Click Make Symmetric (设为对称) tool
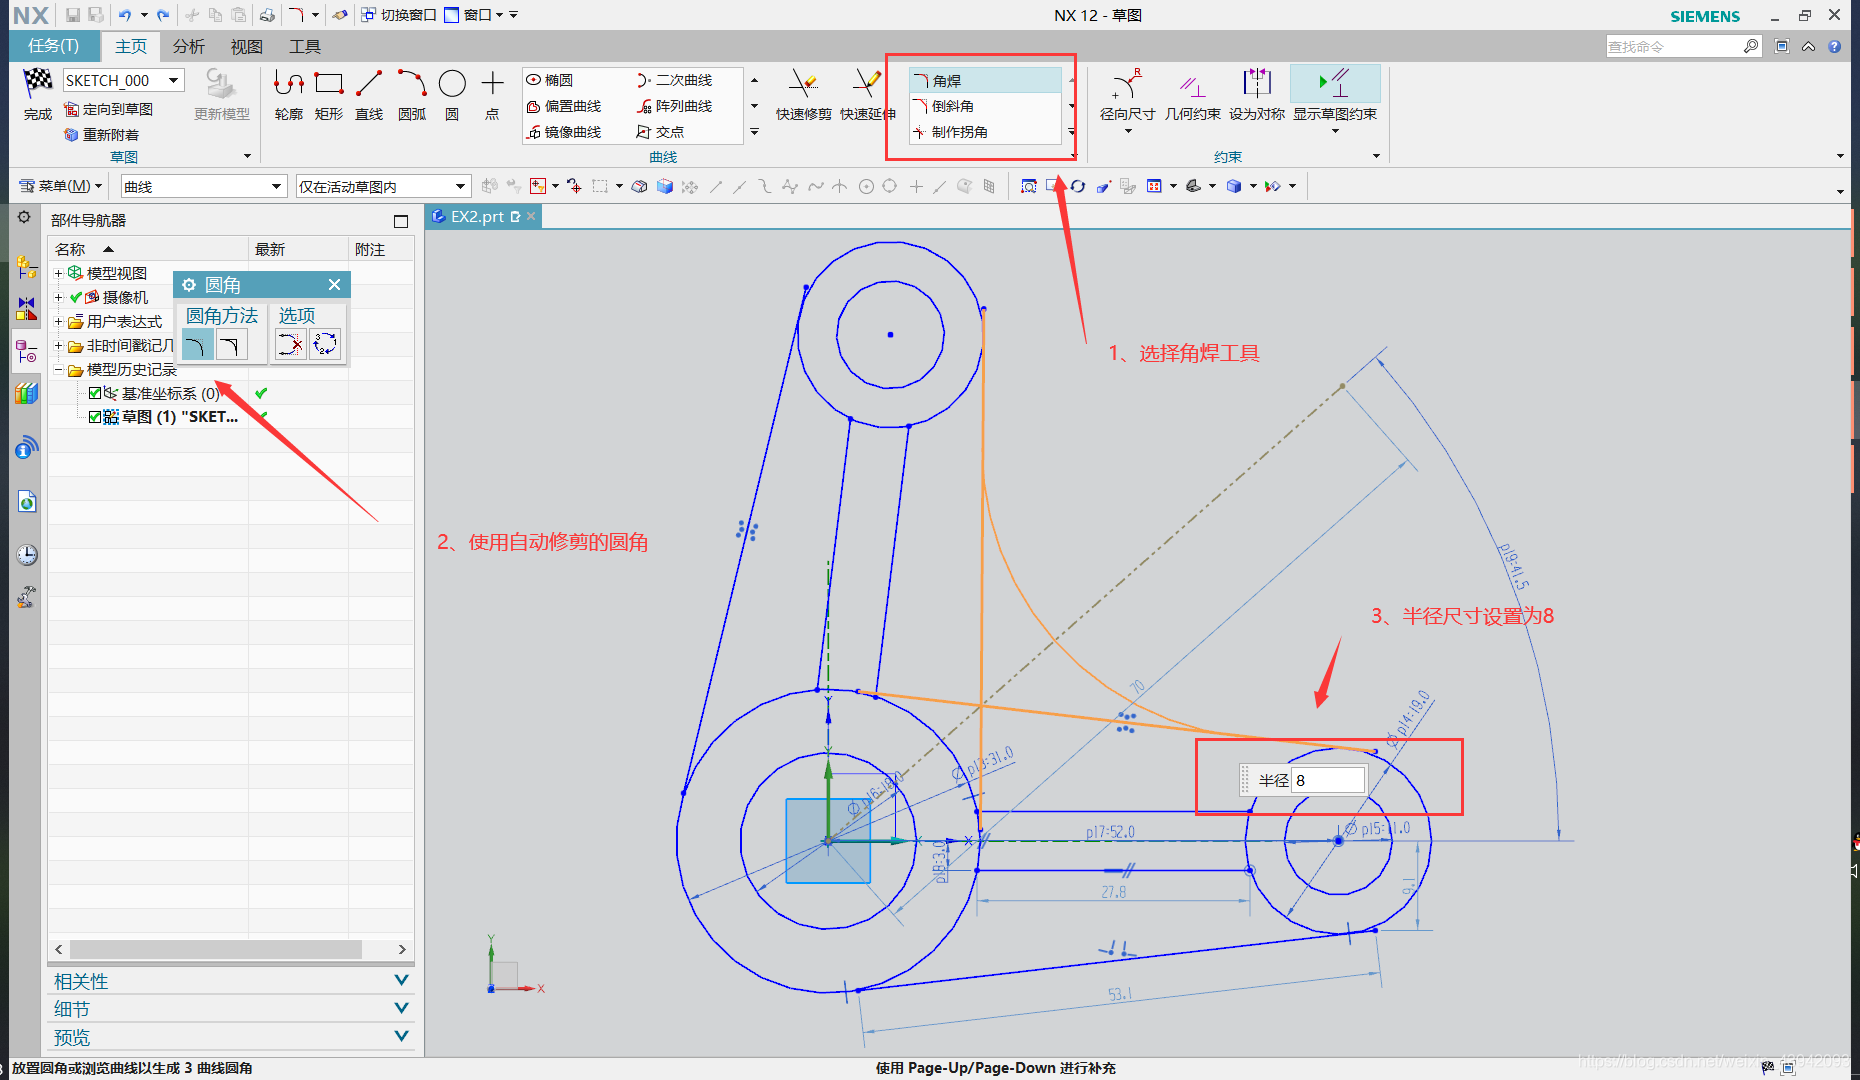Viewport: 1860px width, 1080px height. coord(1257,94)
